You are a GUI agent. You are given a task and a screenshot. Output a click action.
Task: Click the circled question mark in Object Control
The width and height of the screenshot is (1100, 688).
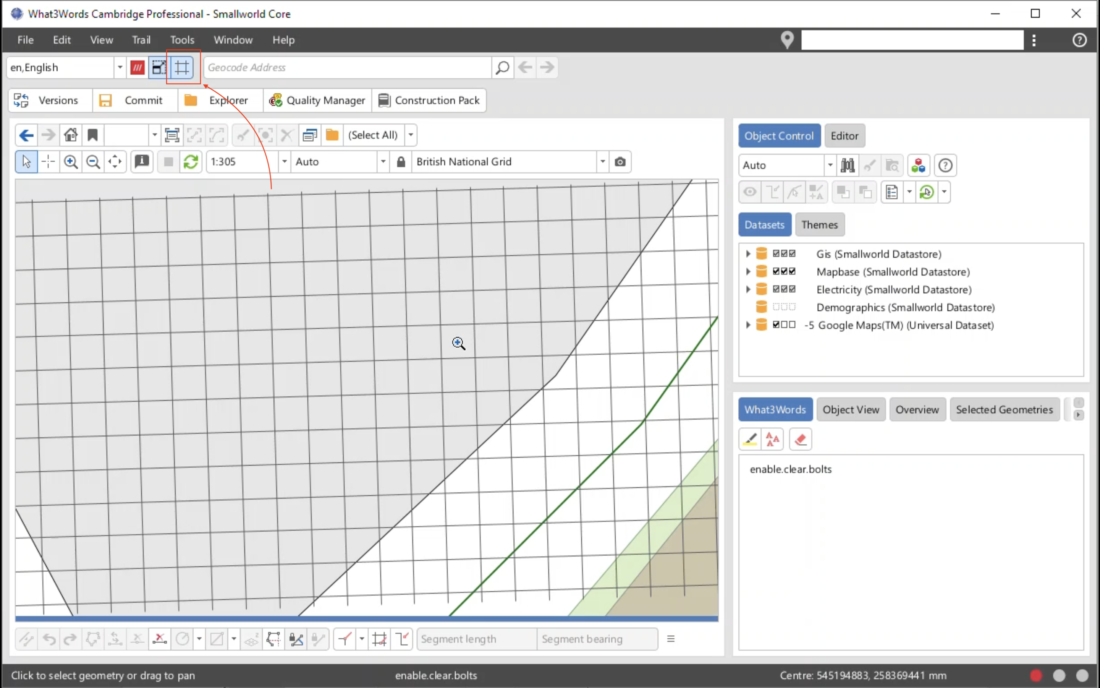[x=946, y=166]
